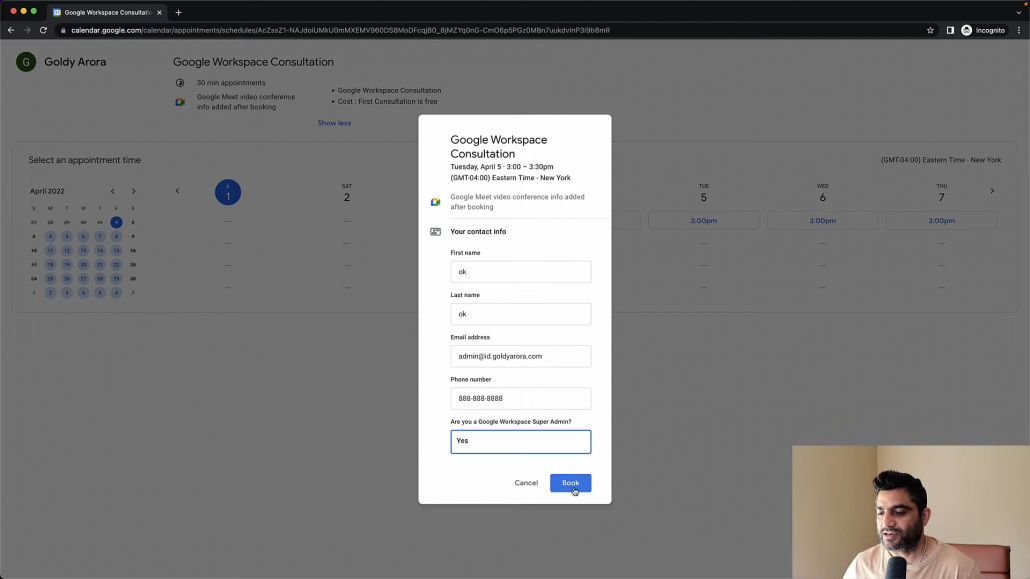This screenshot has width=1030, height=579.
Task: Click Goldy Arora avatar icon
Action: [x=26, y=62]
